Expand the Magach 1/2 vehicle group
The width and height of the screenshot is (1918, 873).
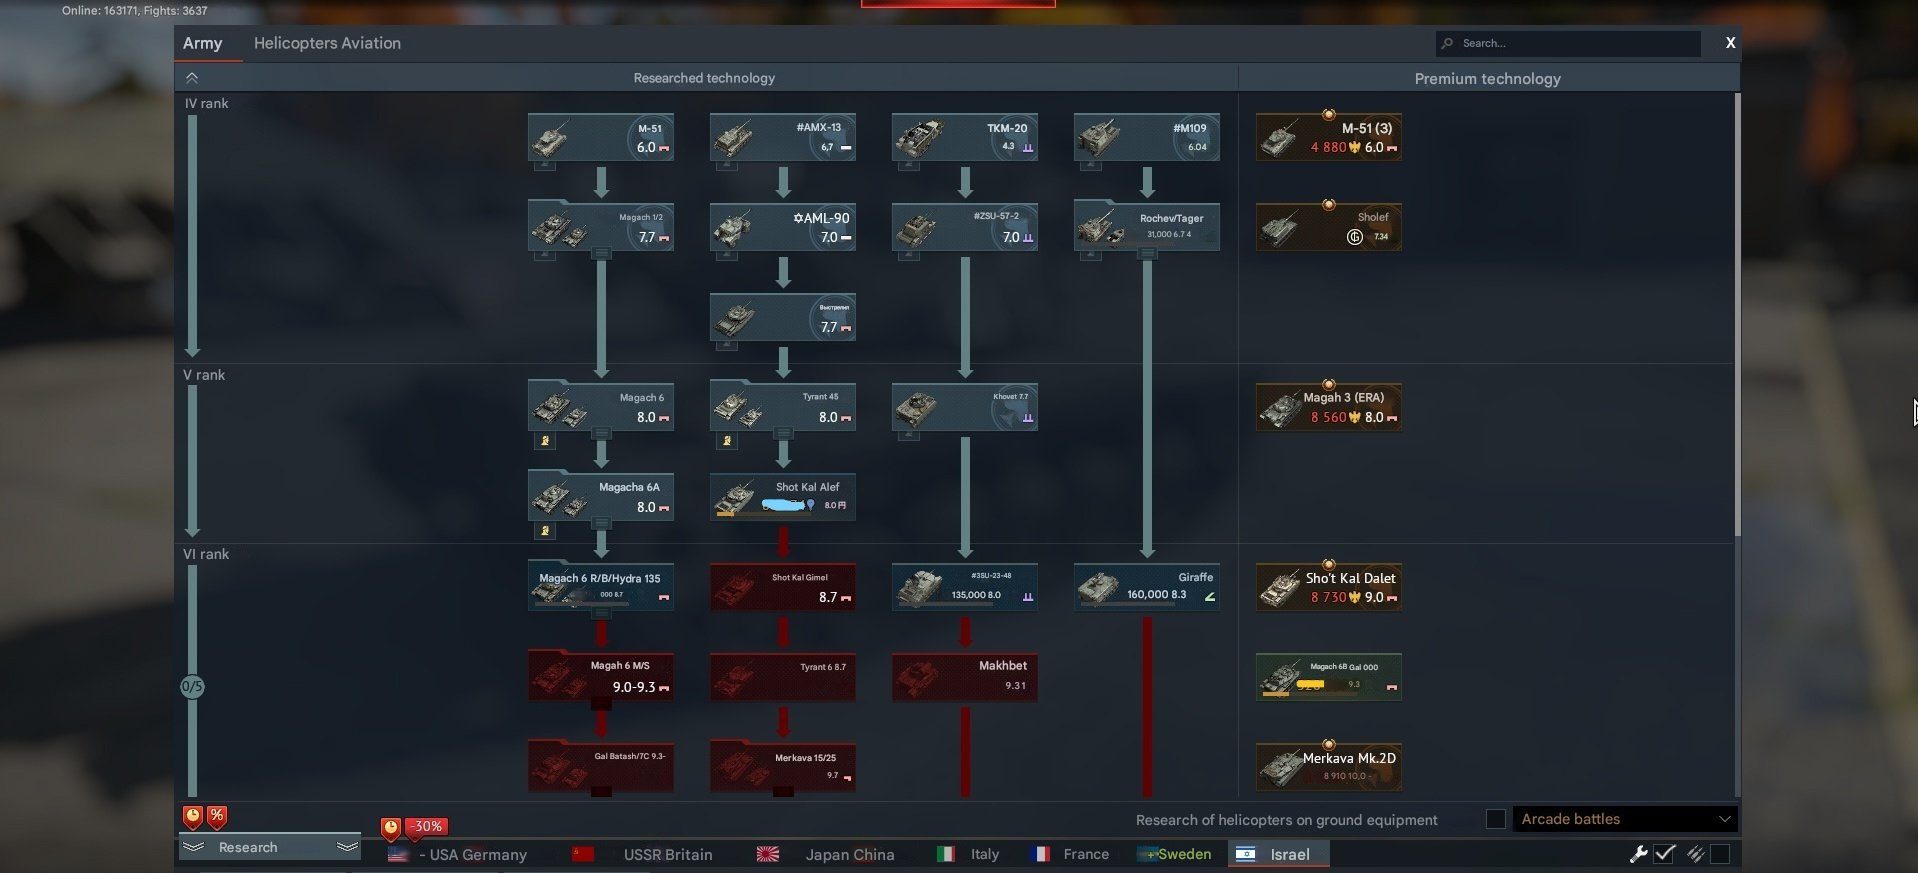coord(601,254)
